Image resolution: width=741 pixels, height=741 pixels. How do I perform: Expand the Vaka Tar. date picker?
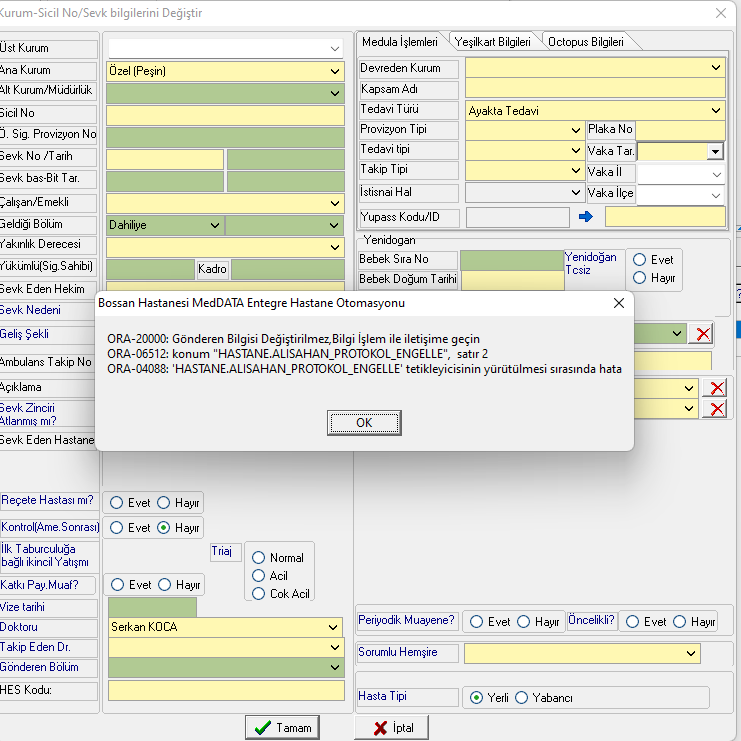click(714, 151)
